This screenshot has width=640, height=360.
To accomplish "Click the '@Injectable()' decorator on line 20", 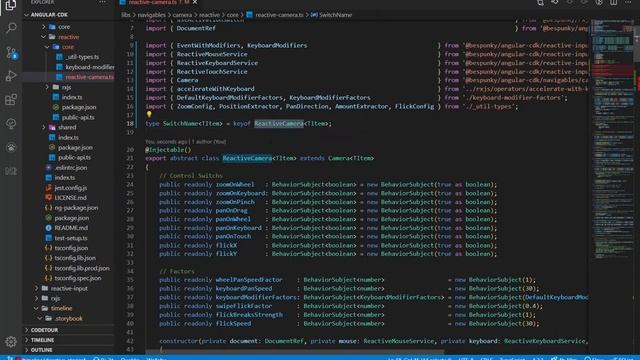I will point(168,150).
